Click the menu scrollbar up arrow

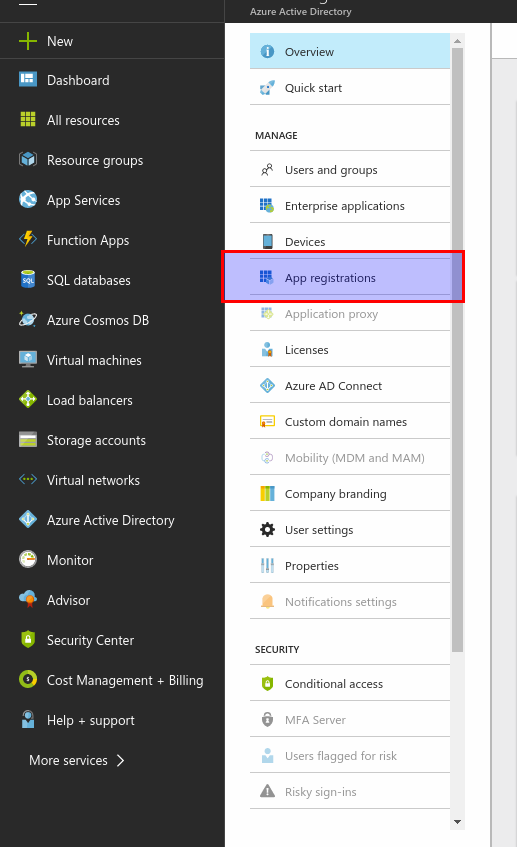coord(458,41)
